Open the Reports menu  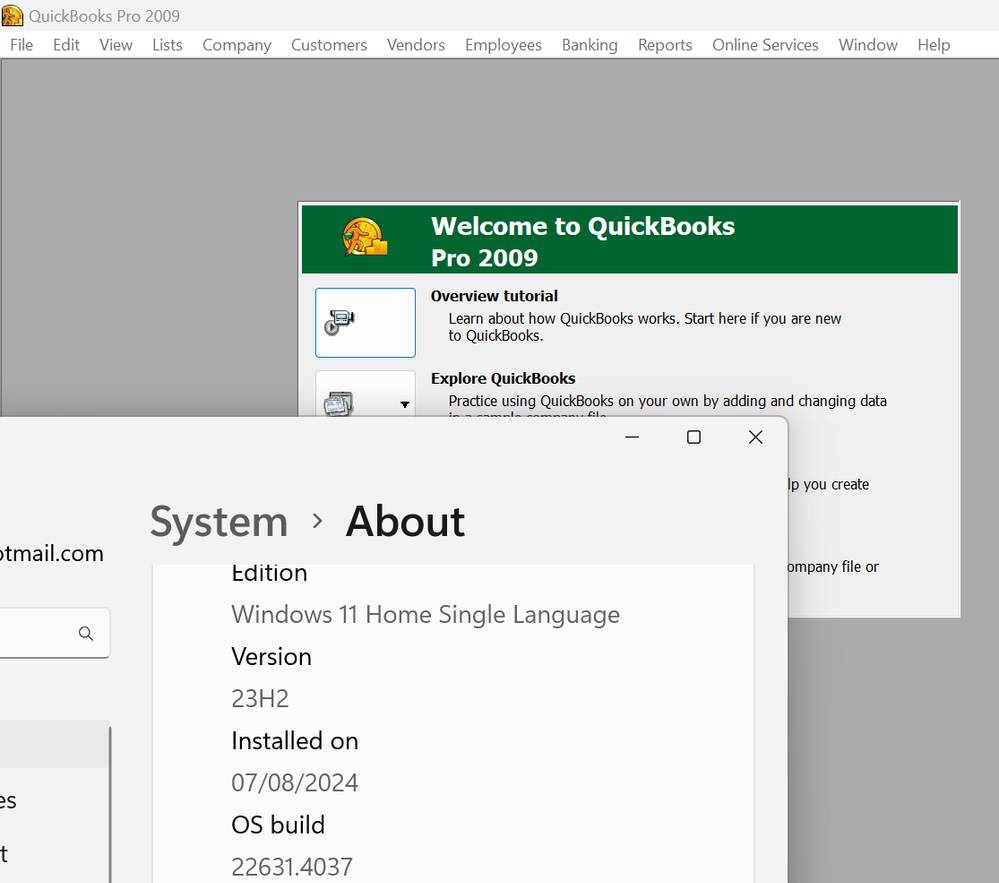click(665, 45)
